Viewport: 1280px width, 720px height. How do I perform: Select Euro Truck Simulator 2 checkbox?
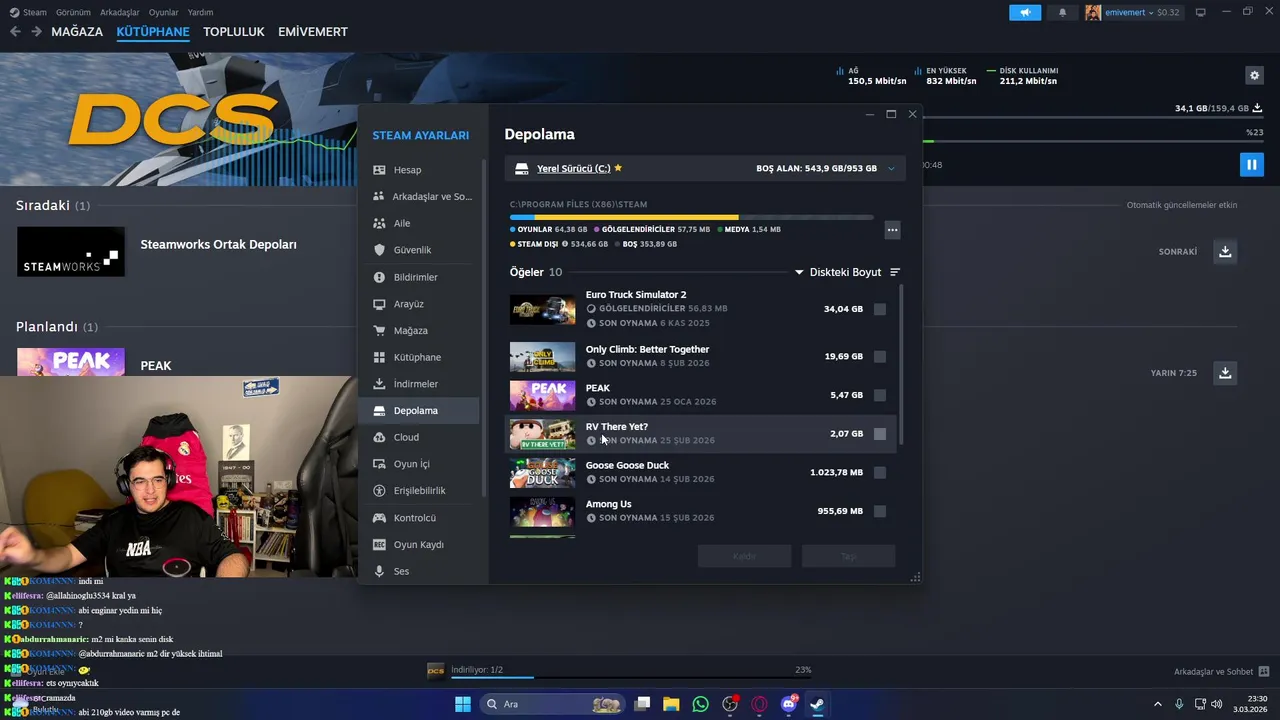click(880, 310)
